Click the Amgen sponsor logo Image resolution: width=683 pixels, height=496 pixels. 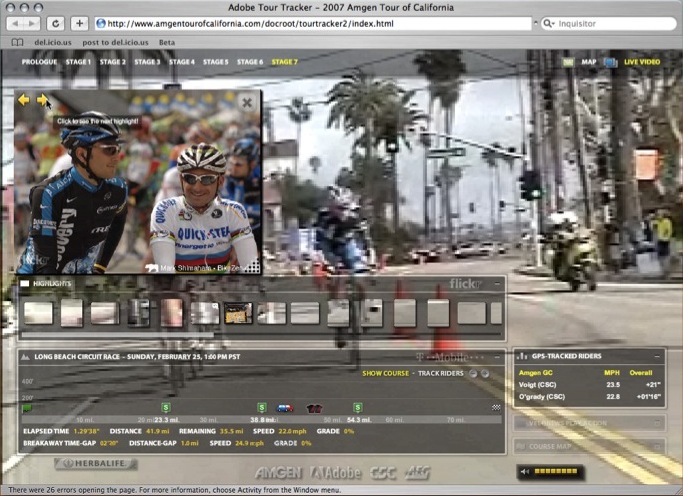[278, 473]
